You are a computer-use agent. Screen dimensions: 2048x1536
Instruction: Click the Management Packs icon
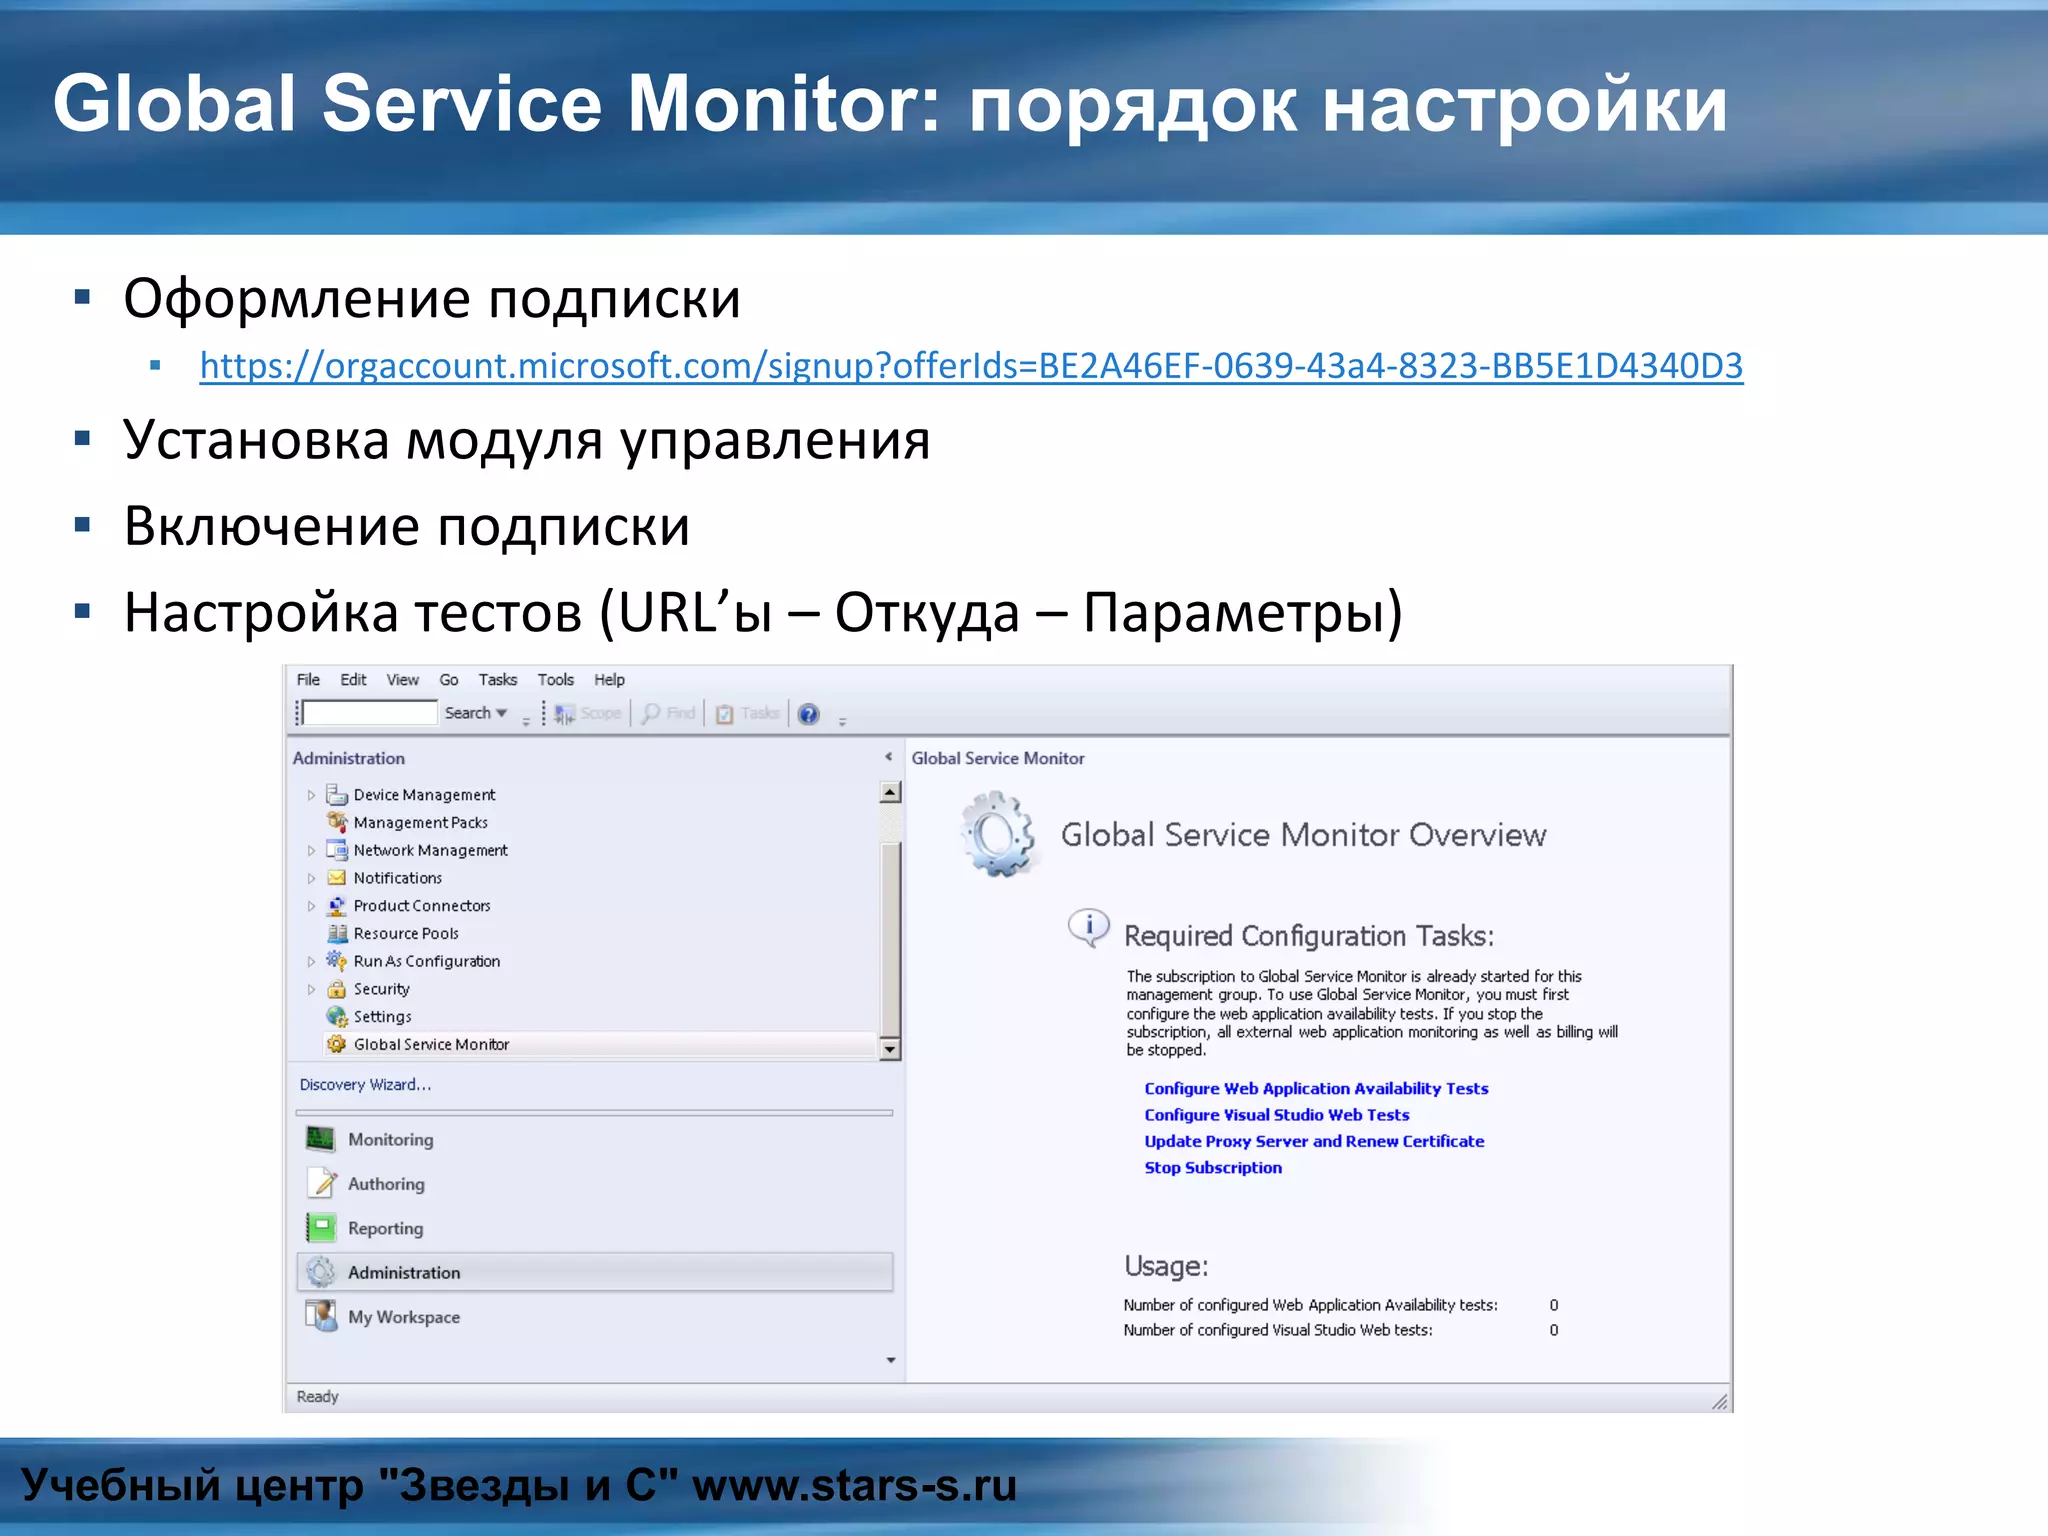pos(337,822)
